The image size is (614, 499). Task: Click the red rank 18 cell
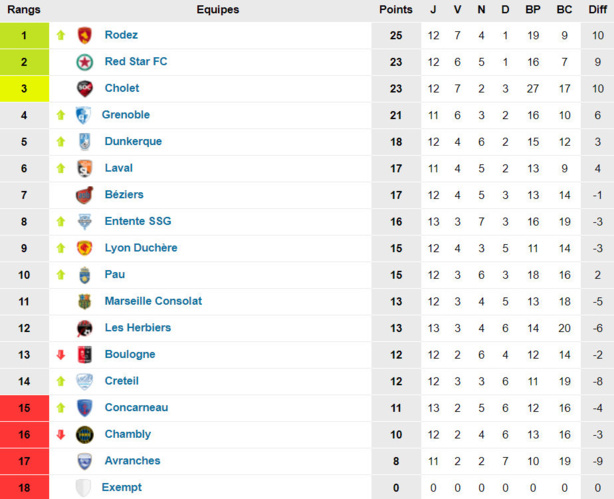[24, 487]
